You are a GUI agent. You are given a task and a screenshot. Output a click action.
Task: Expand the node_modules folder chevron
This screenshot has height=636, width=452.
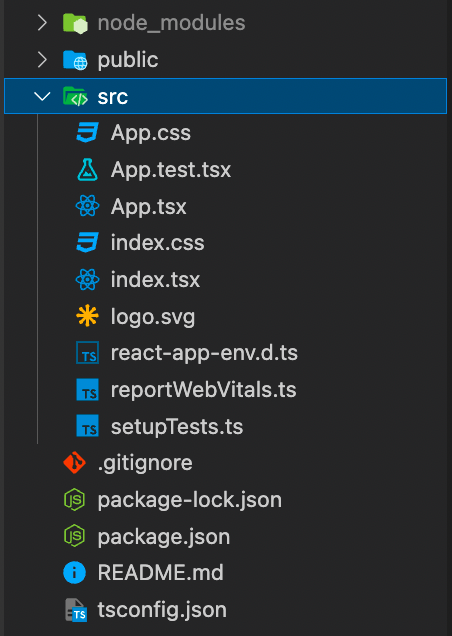point(42,23)
